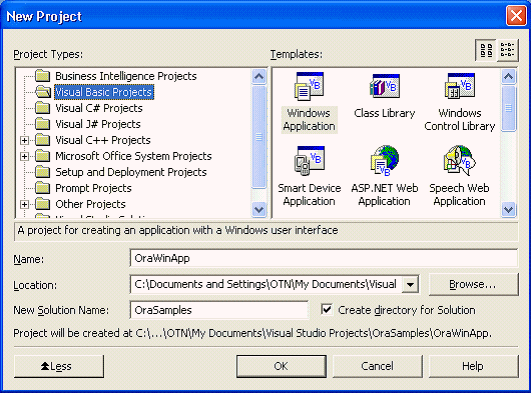Viewport: 531px width, 393px height.
Task: Expand the Microsoft Office System Projects node
Action: [x=24, y=156]
